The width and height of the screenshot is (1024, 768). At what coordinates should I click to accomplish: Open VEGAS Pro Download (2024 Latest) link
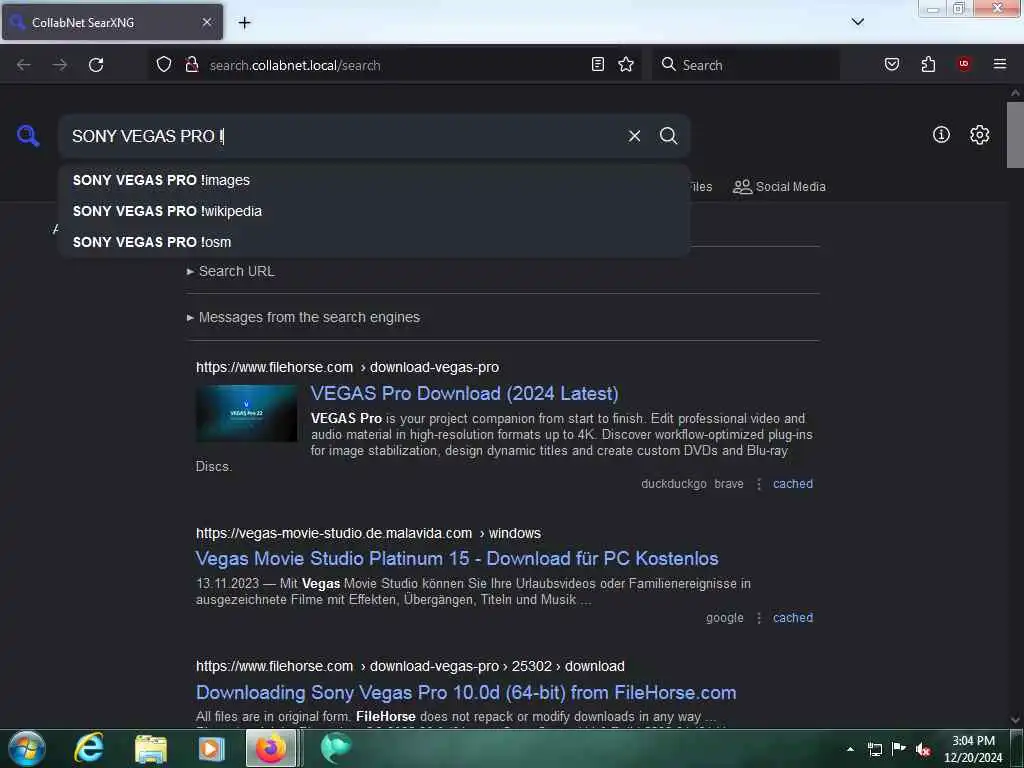[464, 393]
